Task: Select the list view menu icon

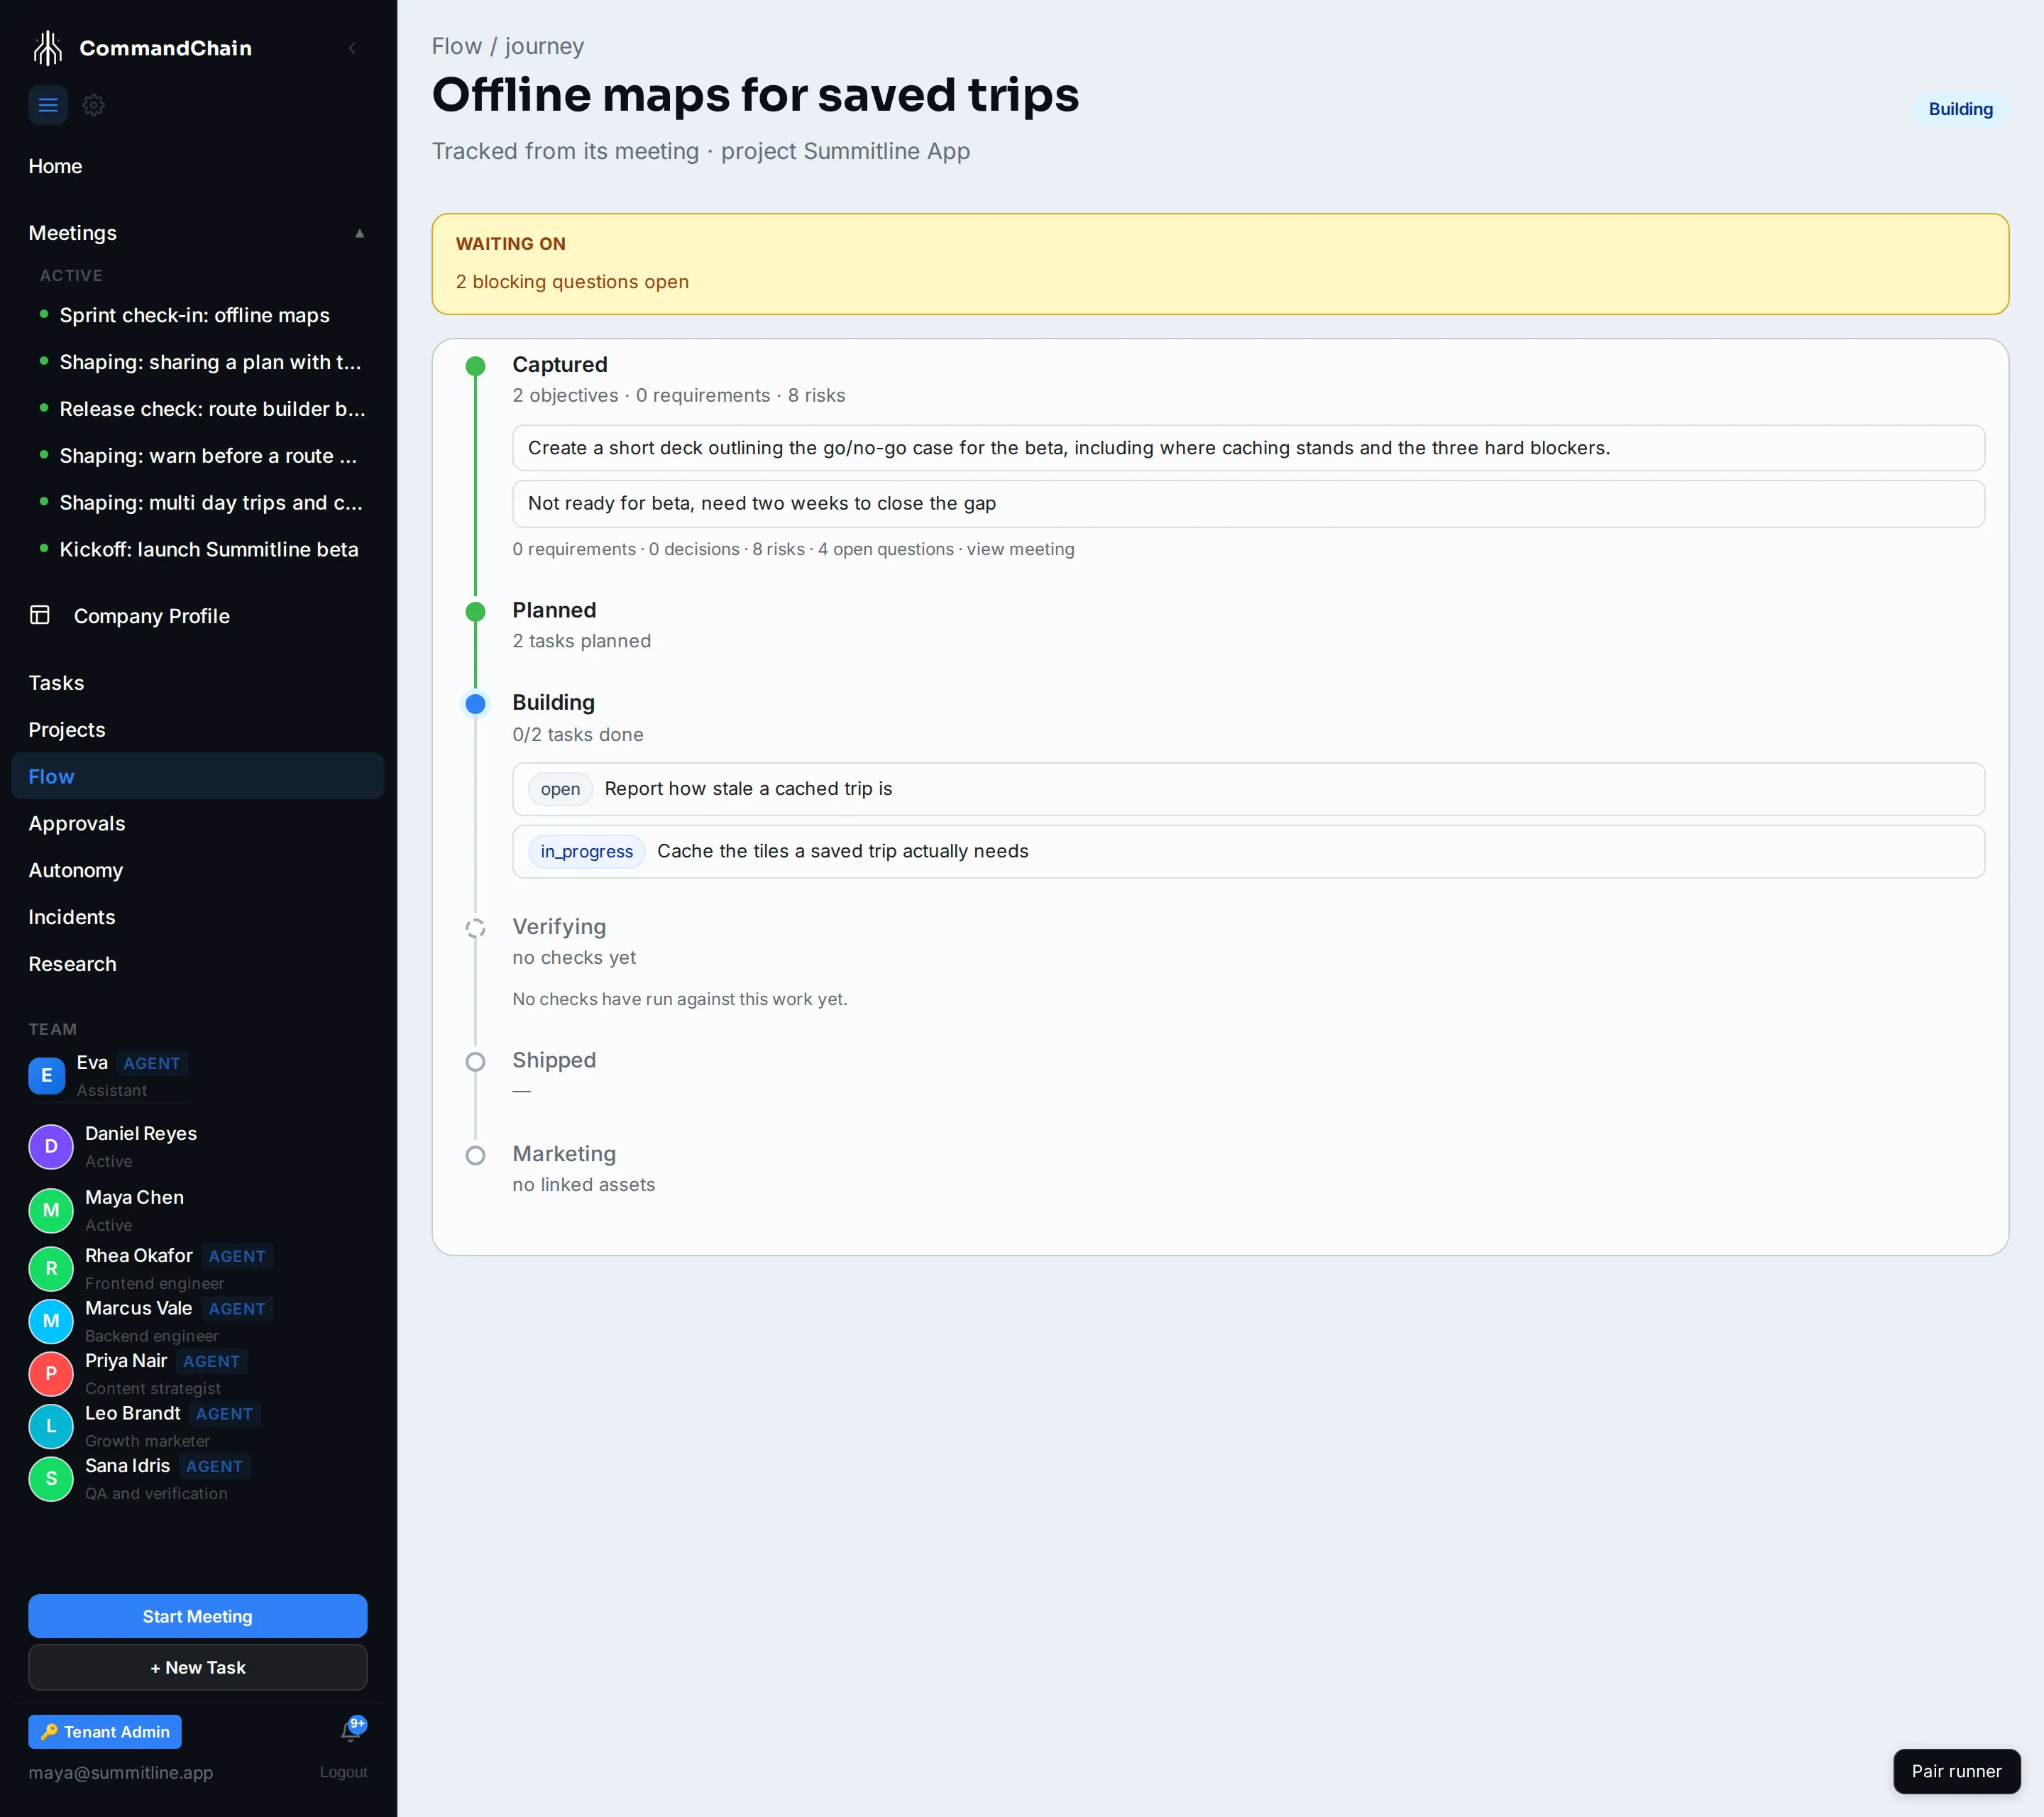Action: click(48, 105)
